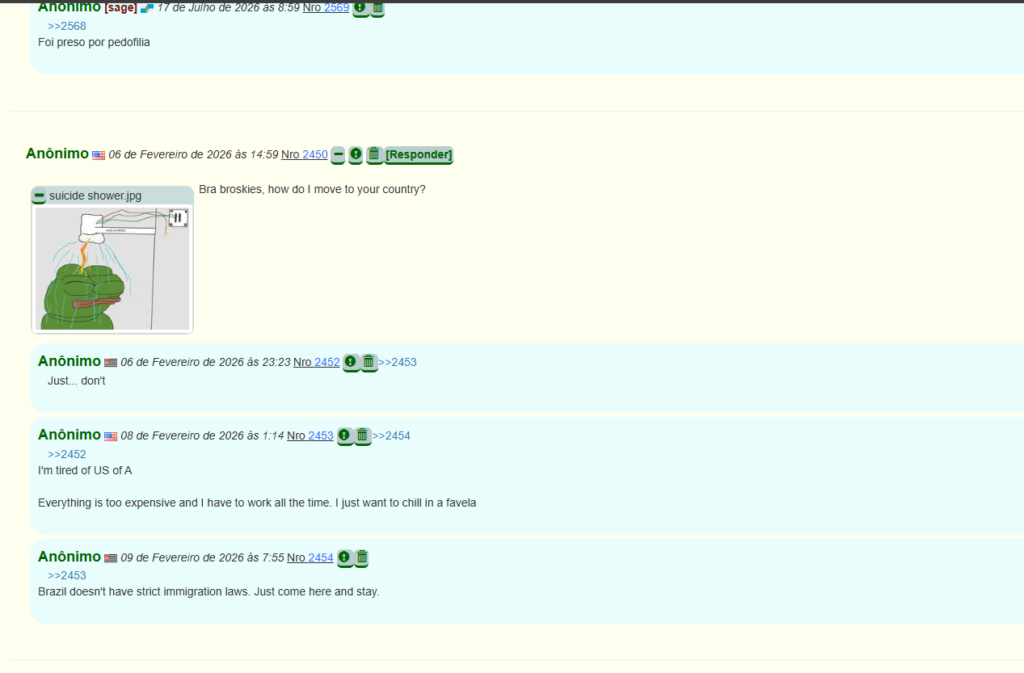Click the date 06 de Fevereiro 23:23

coord(206,362)
